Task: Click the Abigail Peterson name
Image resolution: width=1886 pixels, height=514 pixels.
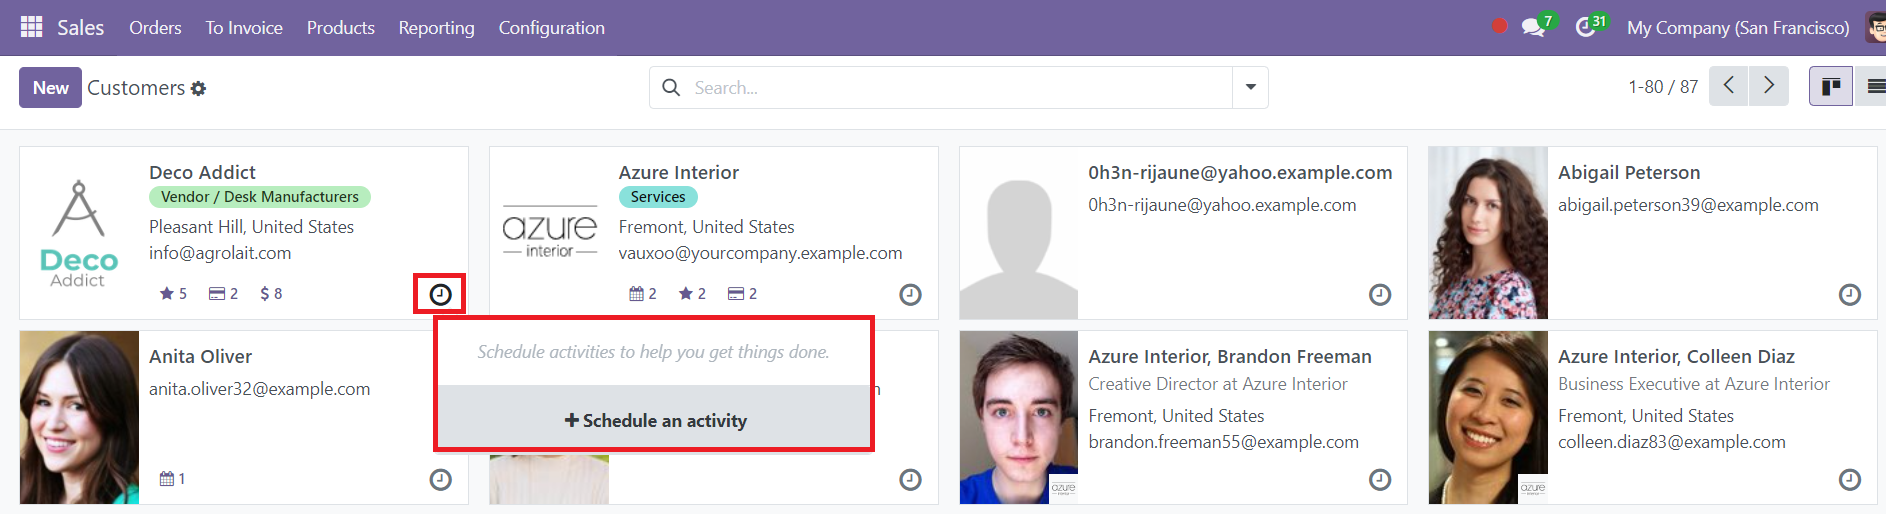Action: point(1629,172)
